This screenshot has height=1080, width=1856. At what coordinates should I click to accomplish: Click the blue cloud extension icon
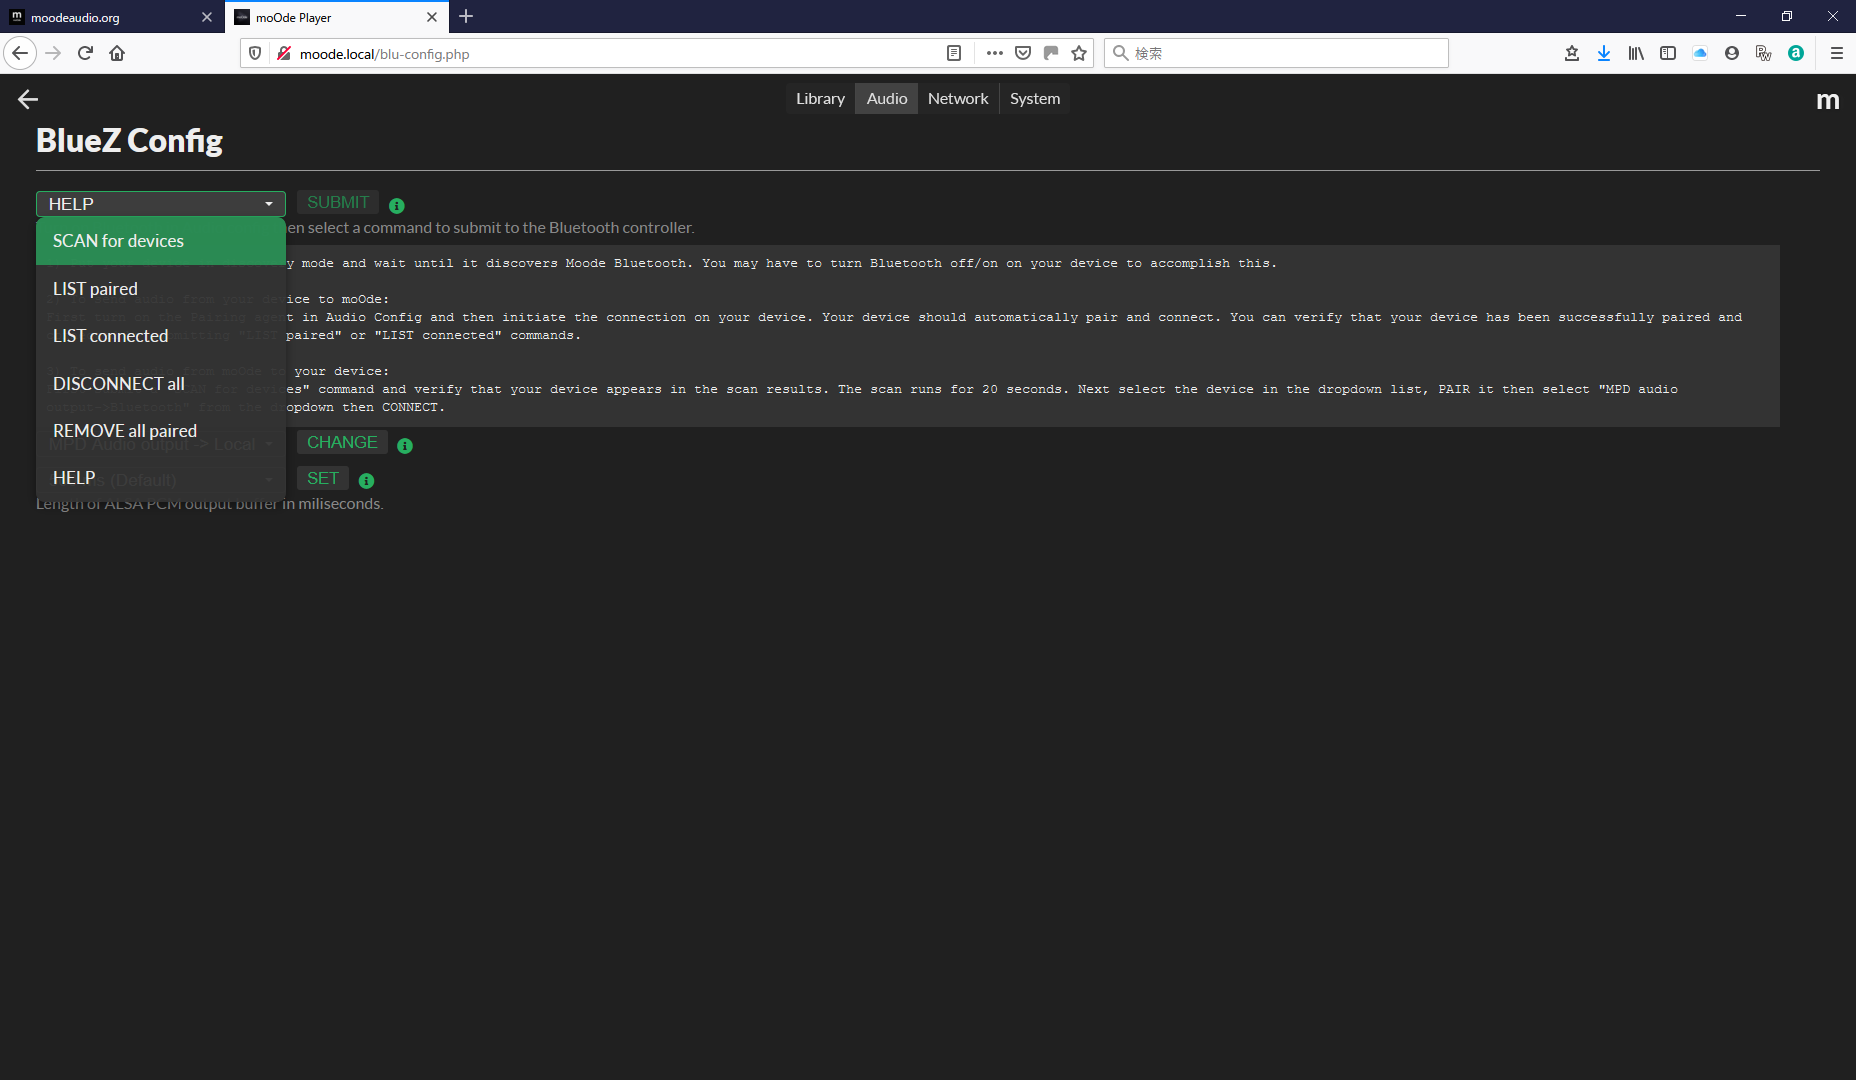(1700, 53)
